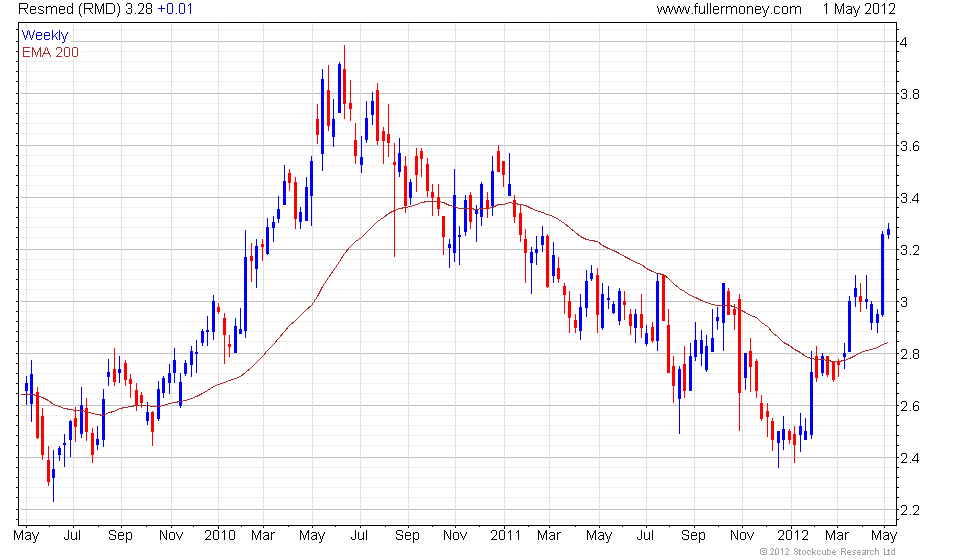Viewport: 980px width, 560px height.
Task: Click the 2011 x-axis label
Action: [505, 536]
